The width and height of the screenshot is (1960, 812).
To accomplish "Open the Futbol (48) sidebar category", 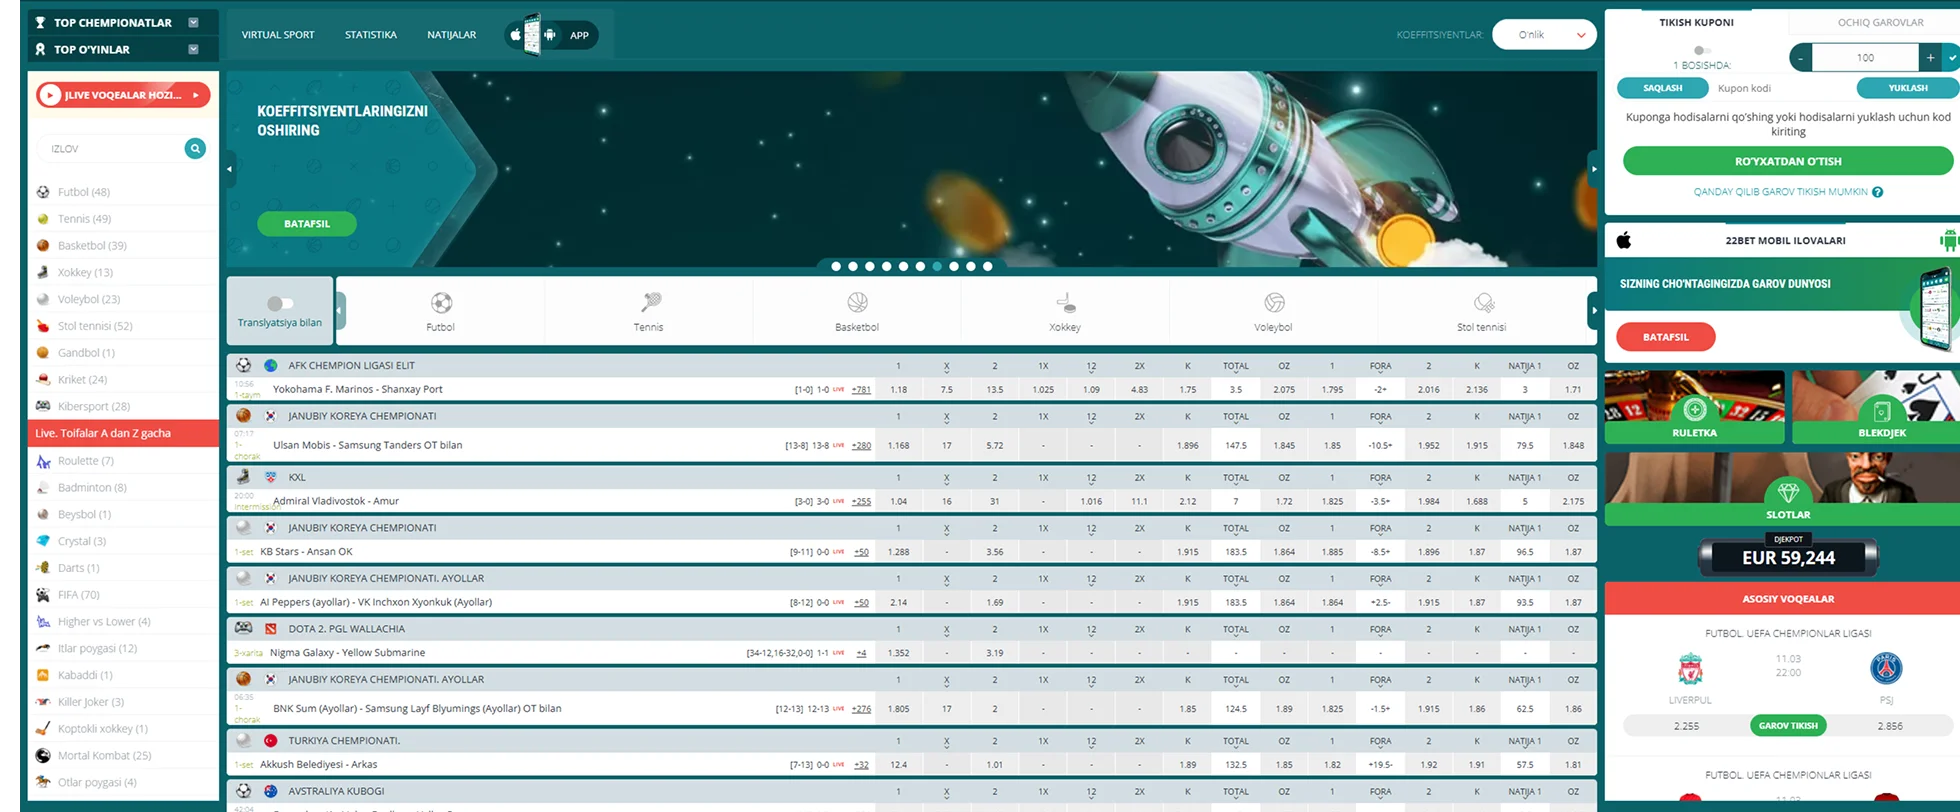I will (x=84, y=192).
